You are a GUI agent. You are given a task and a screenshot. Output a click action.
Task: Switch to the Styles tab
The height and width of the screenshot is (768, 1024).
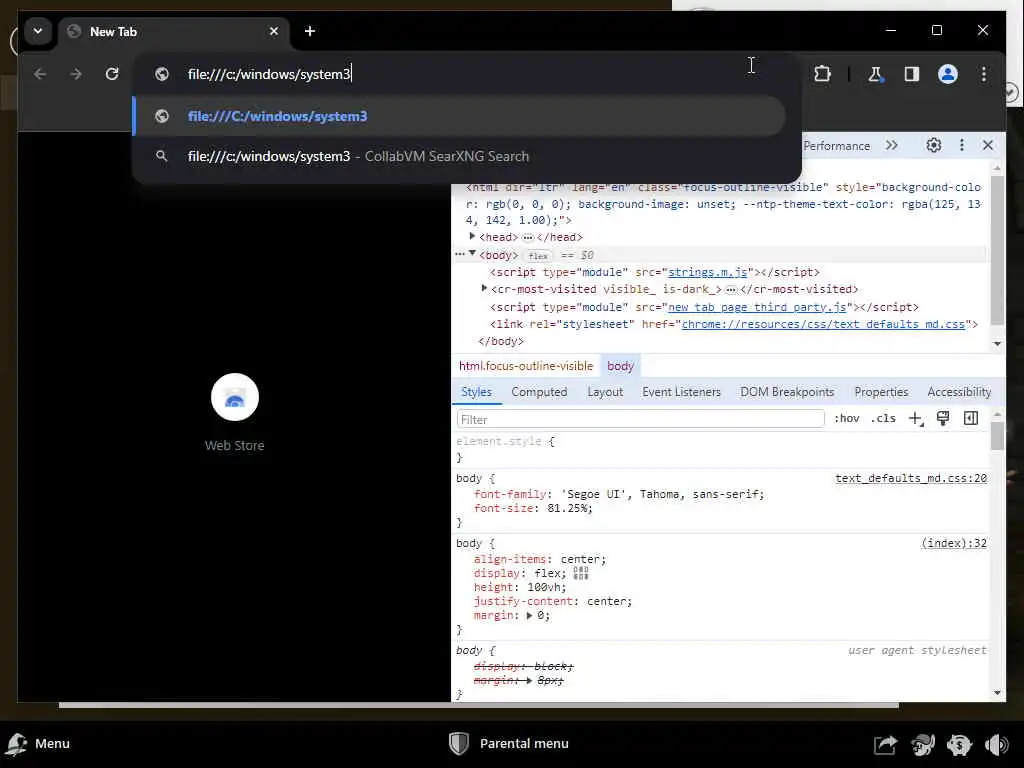coord(476,392)
